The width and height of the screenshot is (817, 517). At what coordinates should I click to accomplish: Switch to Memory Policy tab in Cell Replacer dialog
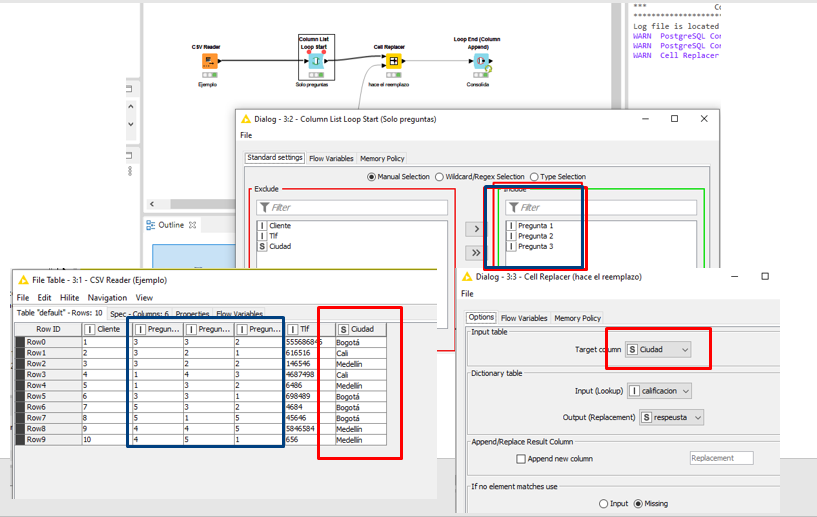[x=577, y=318]
